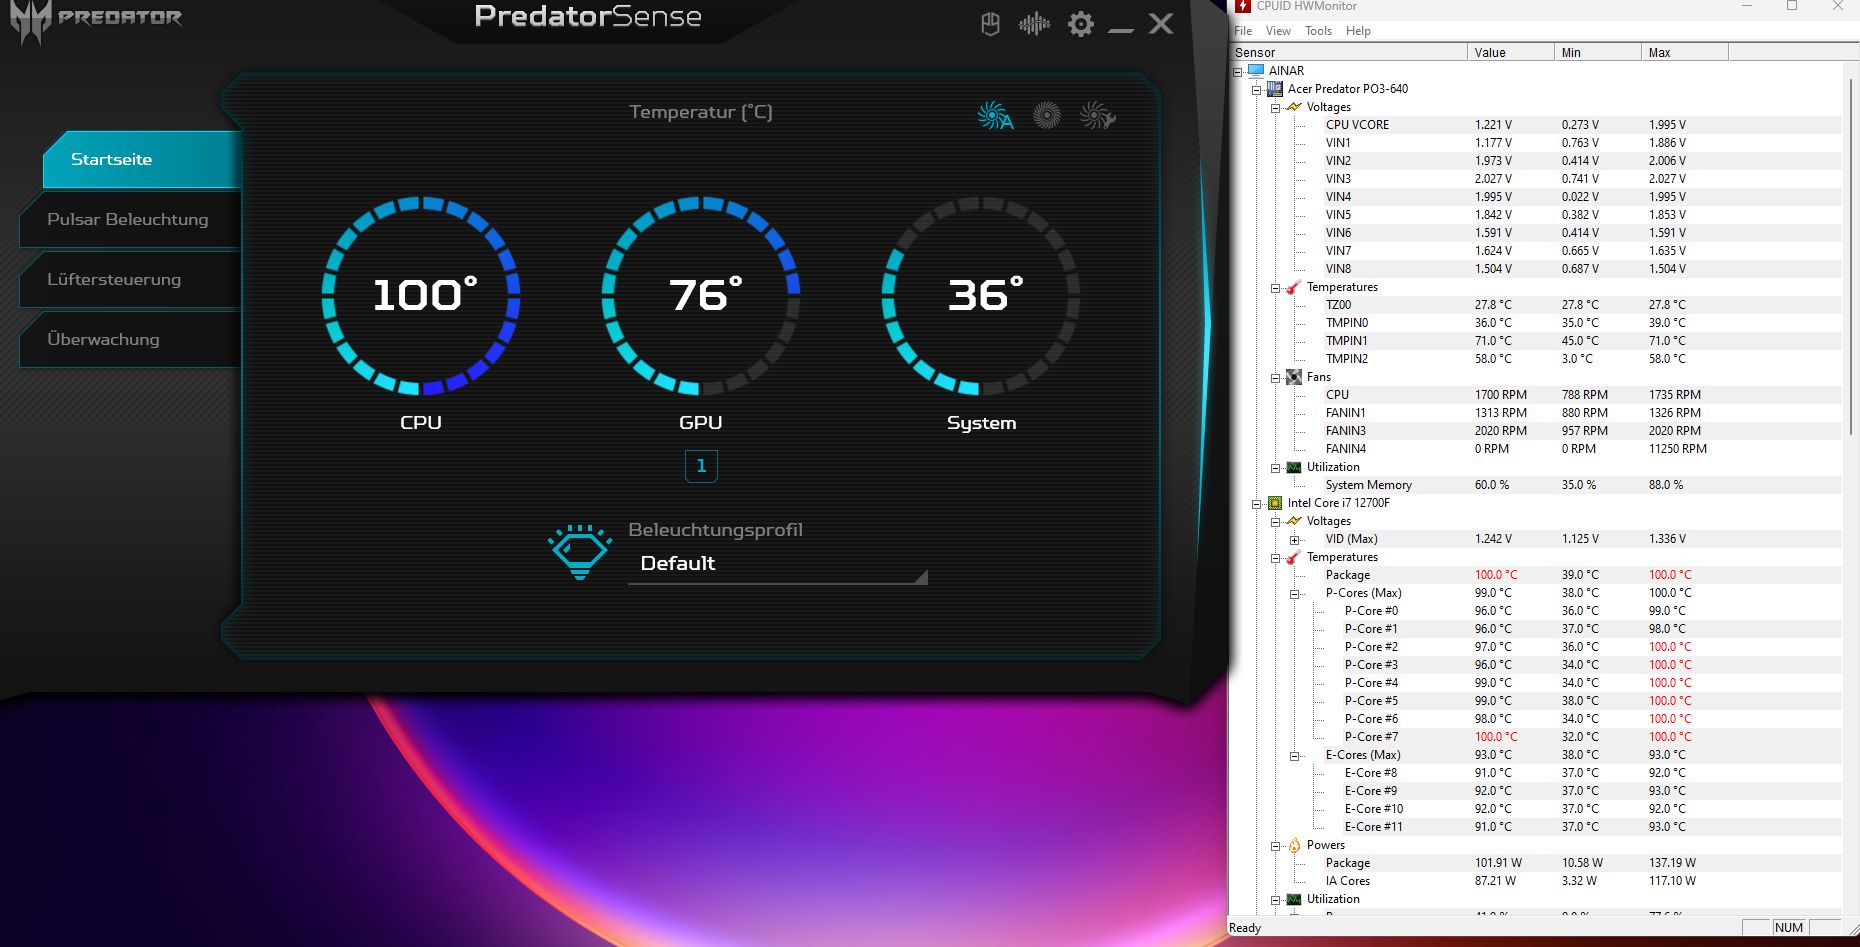Click the Fans group icon
Viewport: 1860px width, 947px height.
(1294, 377)
